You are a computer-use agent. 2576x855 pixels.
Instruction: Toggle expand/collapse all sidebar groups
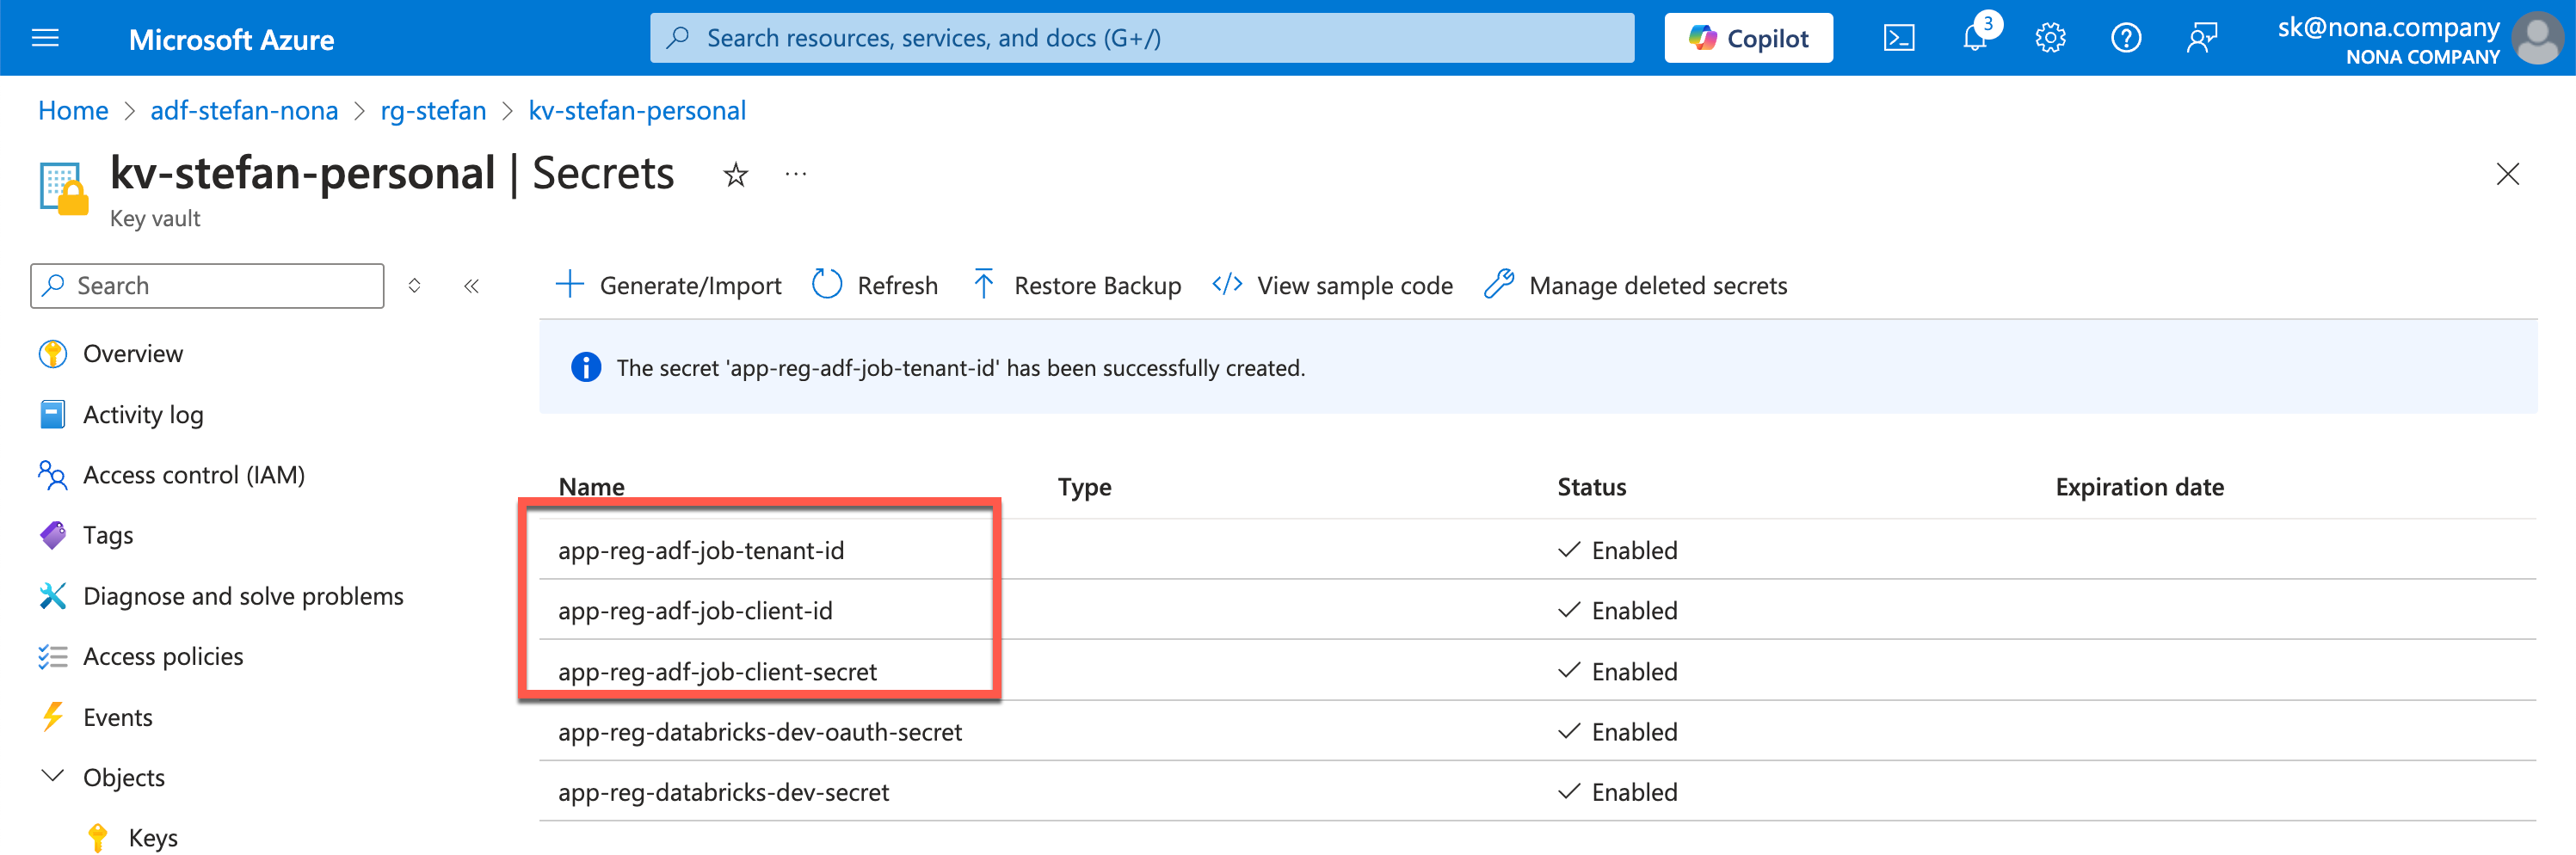(x=414, y=286)
